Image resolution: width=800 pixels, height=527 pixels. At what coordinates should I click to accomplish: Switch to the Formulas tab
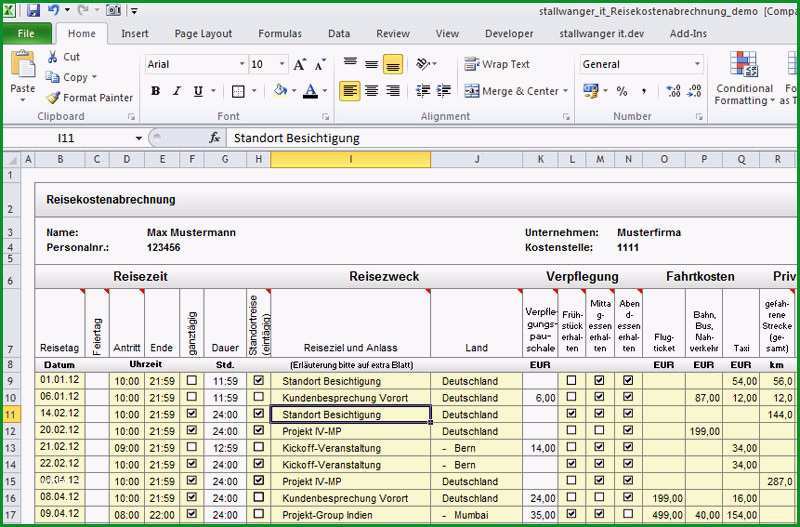coord(280,34)
